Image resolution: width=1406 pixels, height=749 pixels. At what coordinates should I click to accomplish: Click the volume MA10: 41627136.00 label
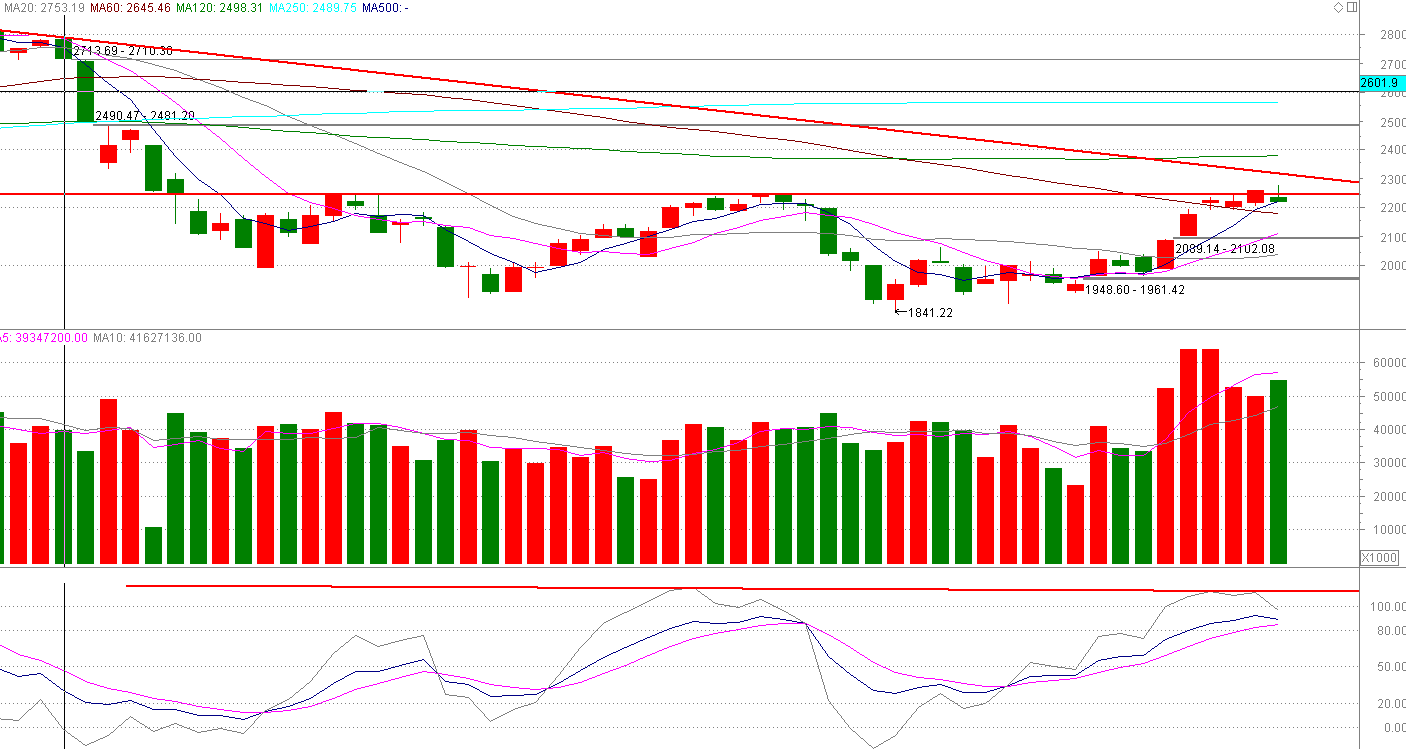148,338
